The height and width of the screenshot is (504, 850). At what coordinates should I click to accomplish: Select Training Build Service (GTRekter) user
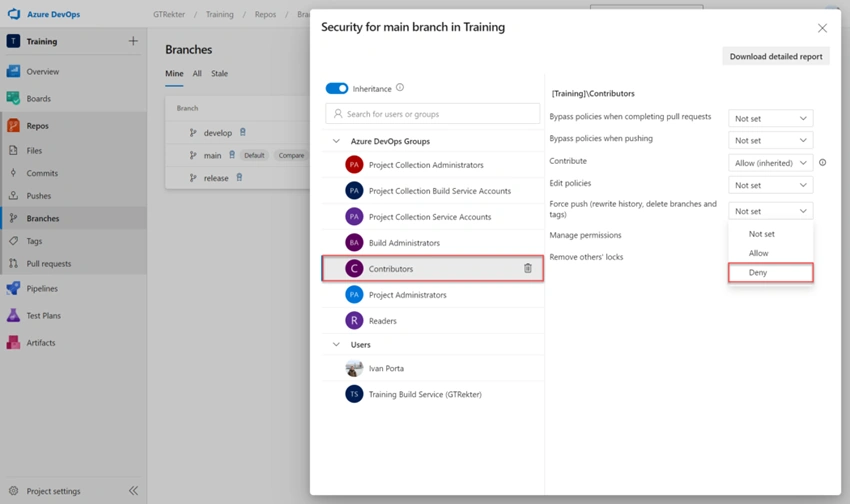click(432, 394)
